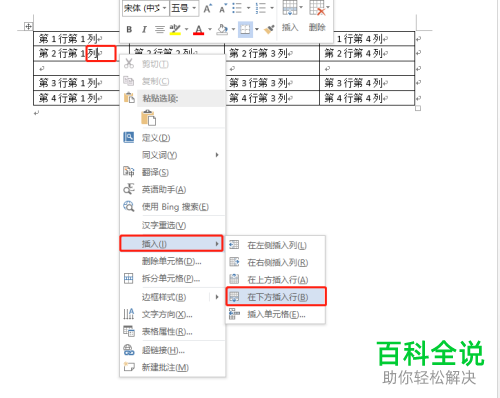Image resolution: width=500 pixels, height=398 pixels.
Task: Select 文字方向(X)... menu entry
Action: tap(172, 314)
